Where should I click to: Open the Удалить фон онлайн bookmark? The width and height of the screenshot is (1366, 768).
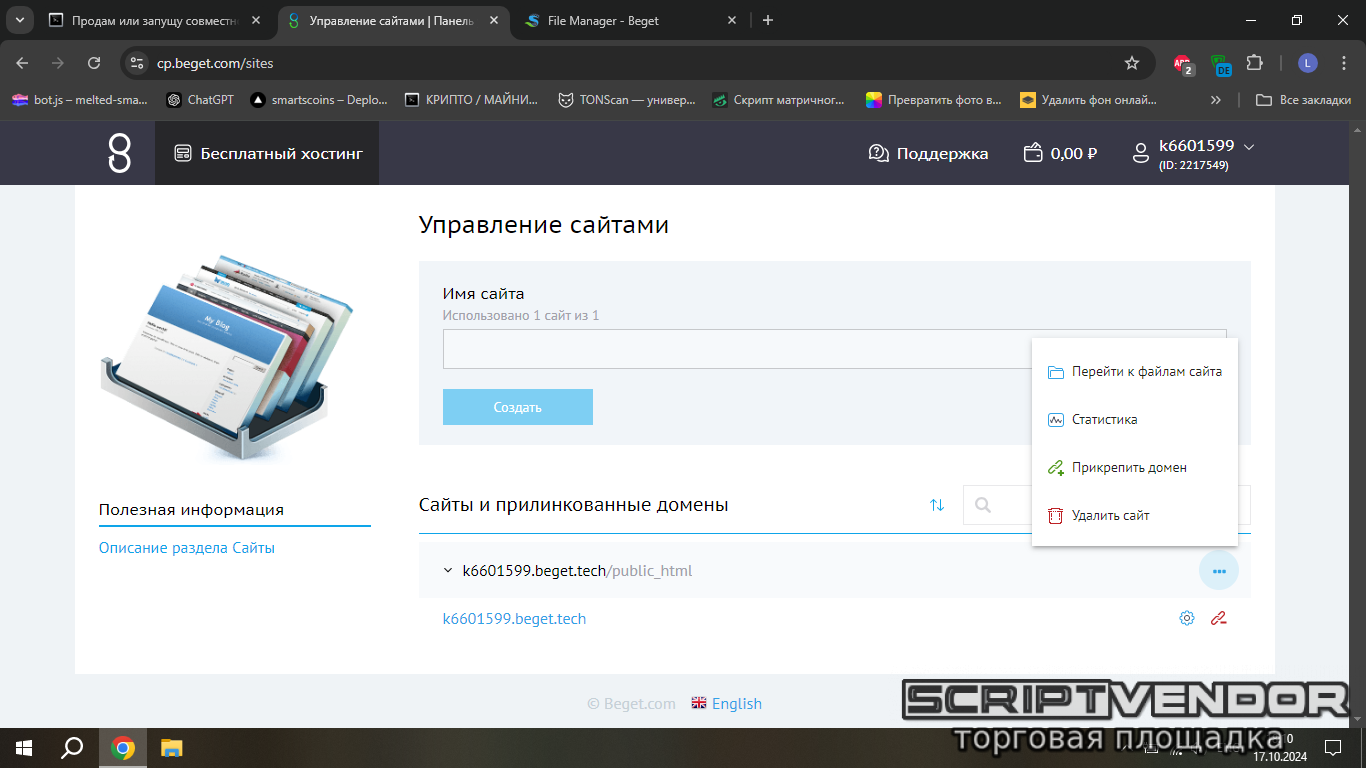tap(1088, 100)
